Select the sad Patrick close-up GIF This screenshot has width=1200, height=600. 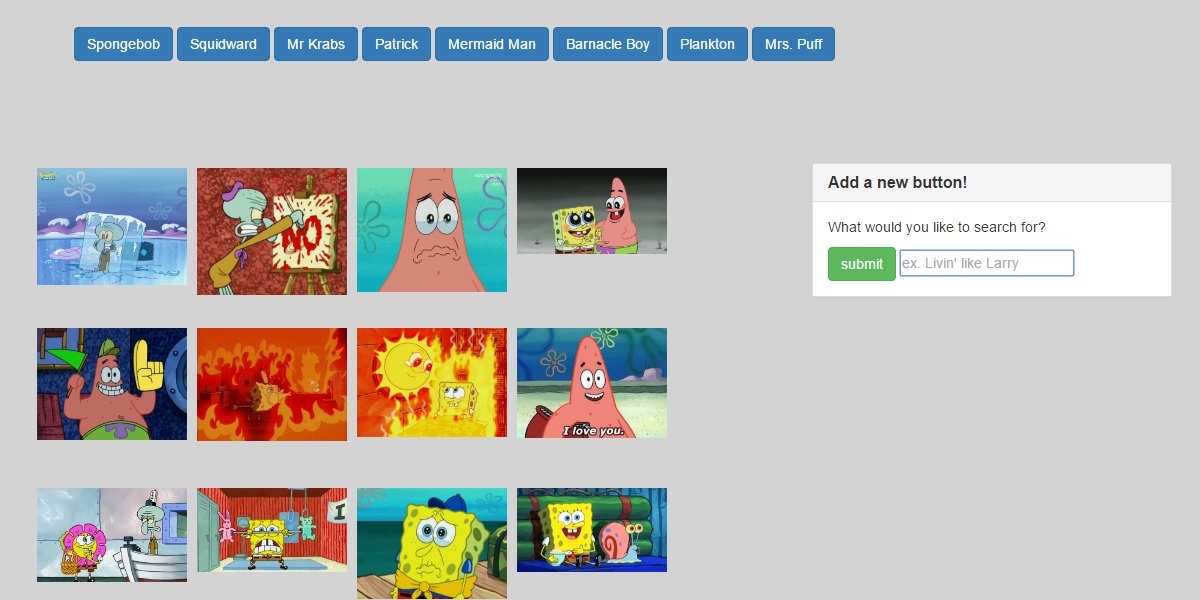coord(431,229)
